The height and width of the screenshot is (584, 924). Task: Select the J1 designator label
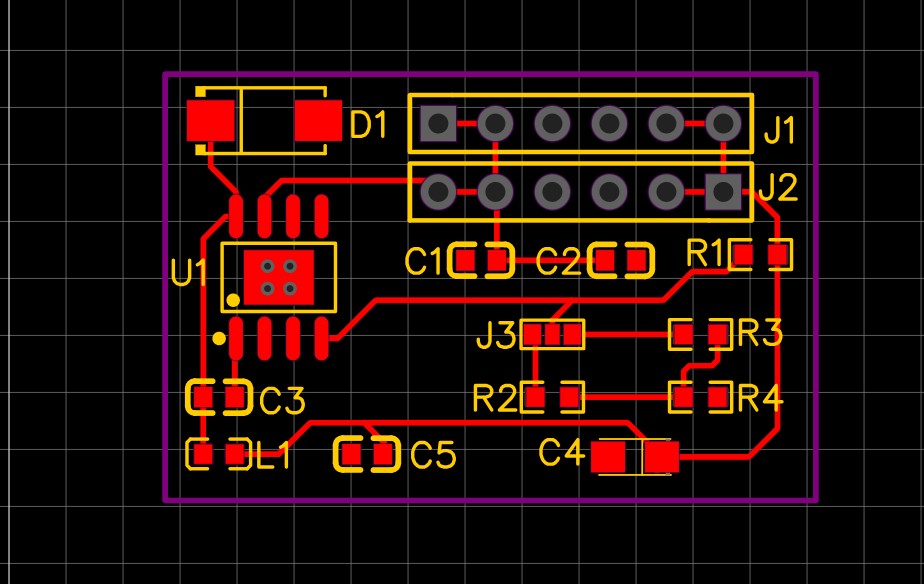coord(780,131)
